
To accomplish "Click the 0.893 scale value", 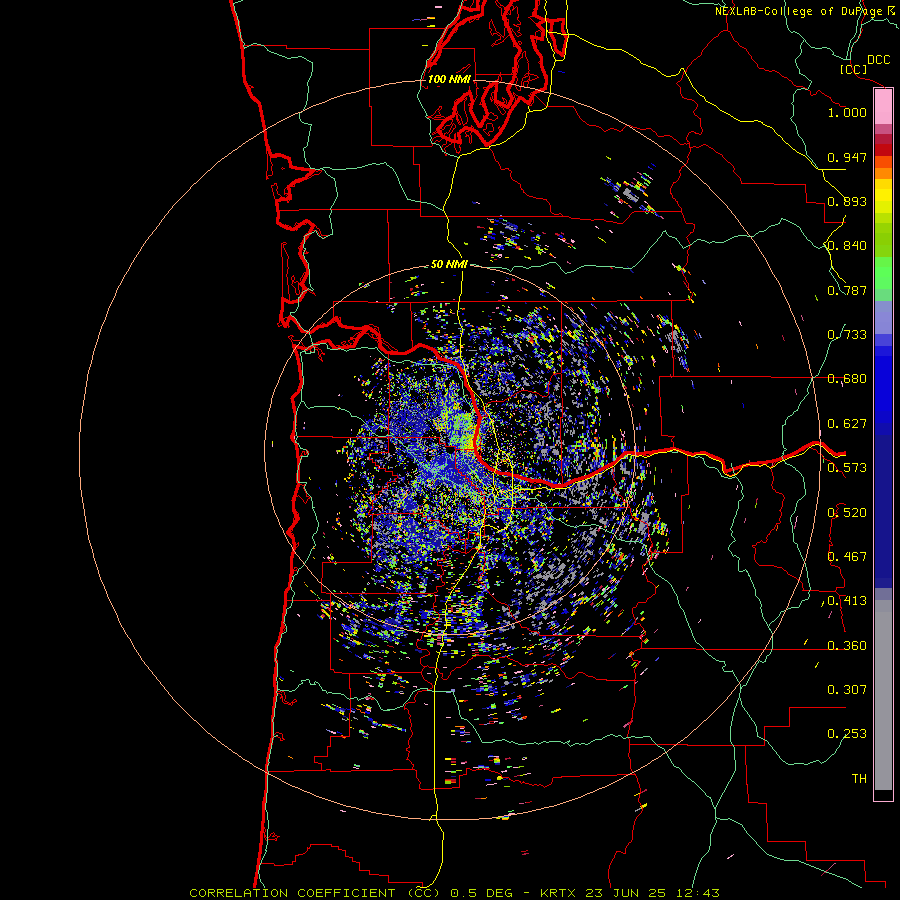I will [847, 201].
